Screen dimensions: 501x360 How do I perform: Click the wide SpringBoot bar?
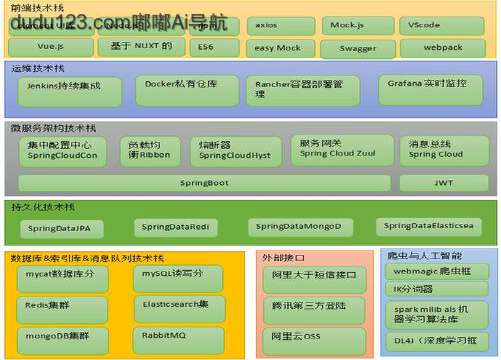[x=204, y=183]
